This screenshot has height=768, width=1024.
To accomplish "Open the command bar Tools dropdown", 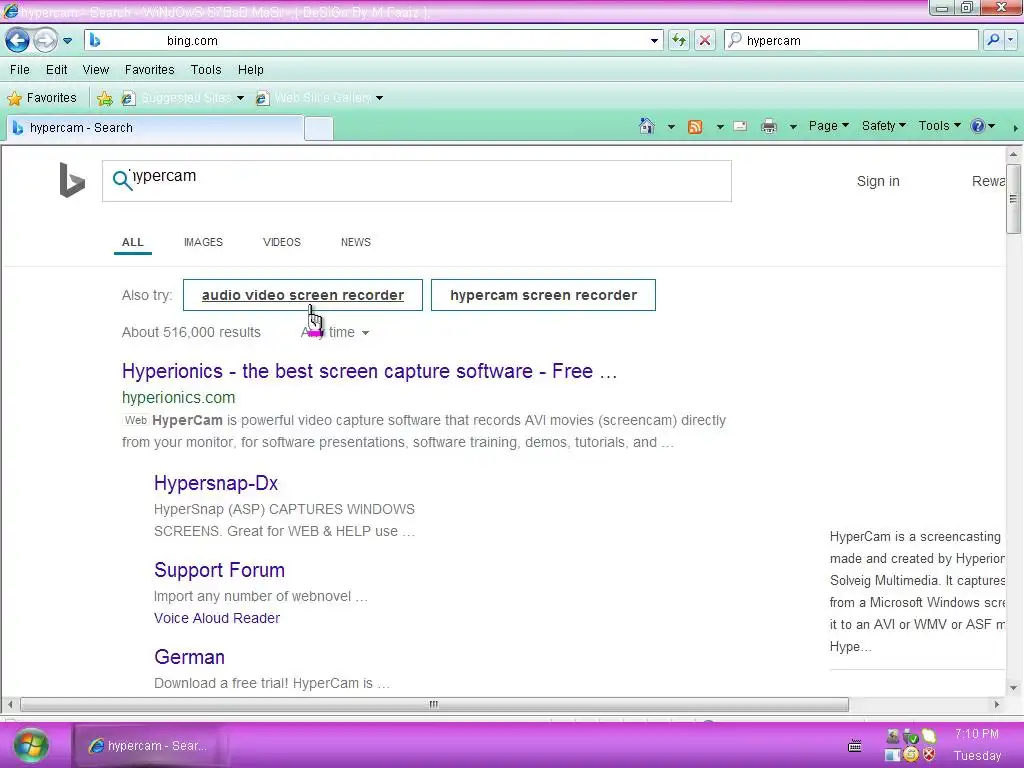I will (x=939, y=126).
